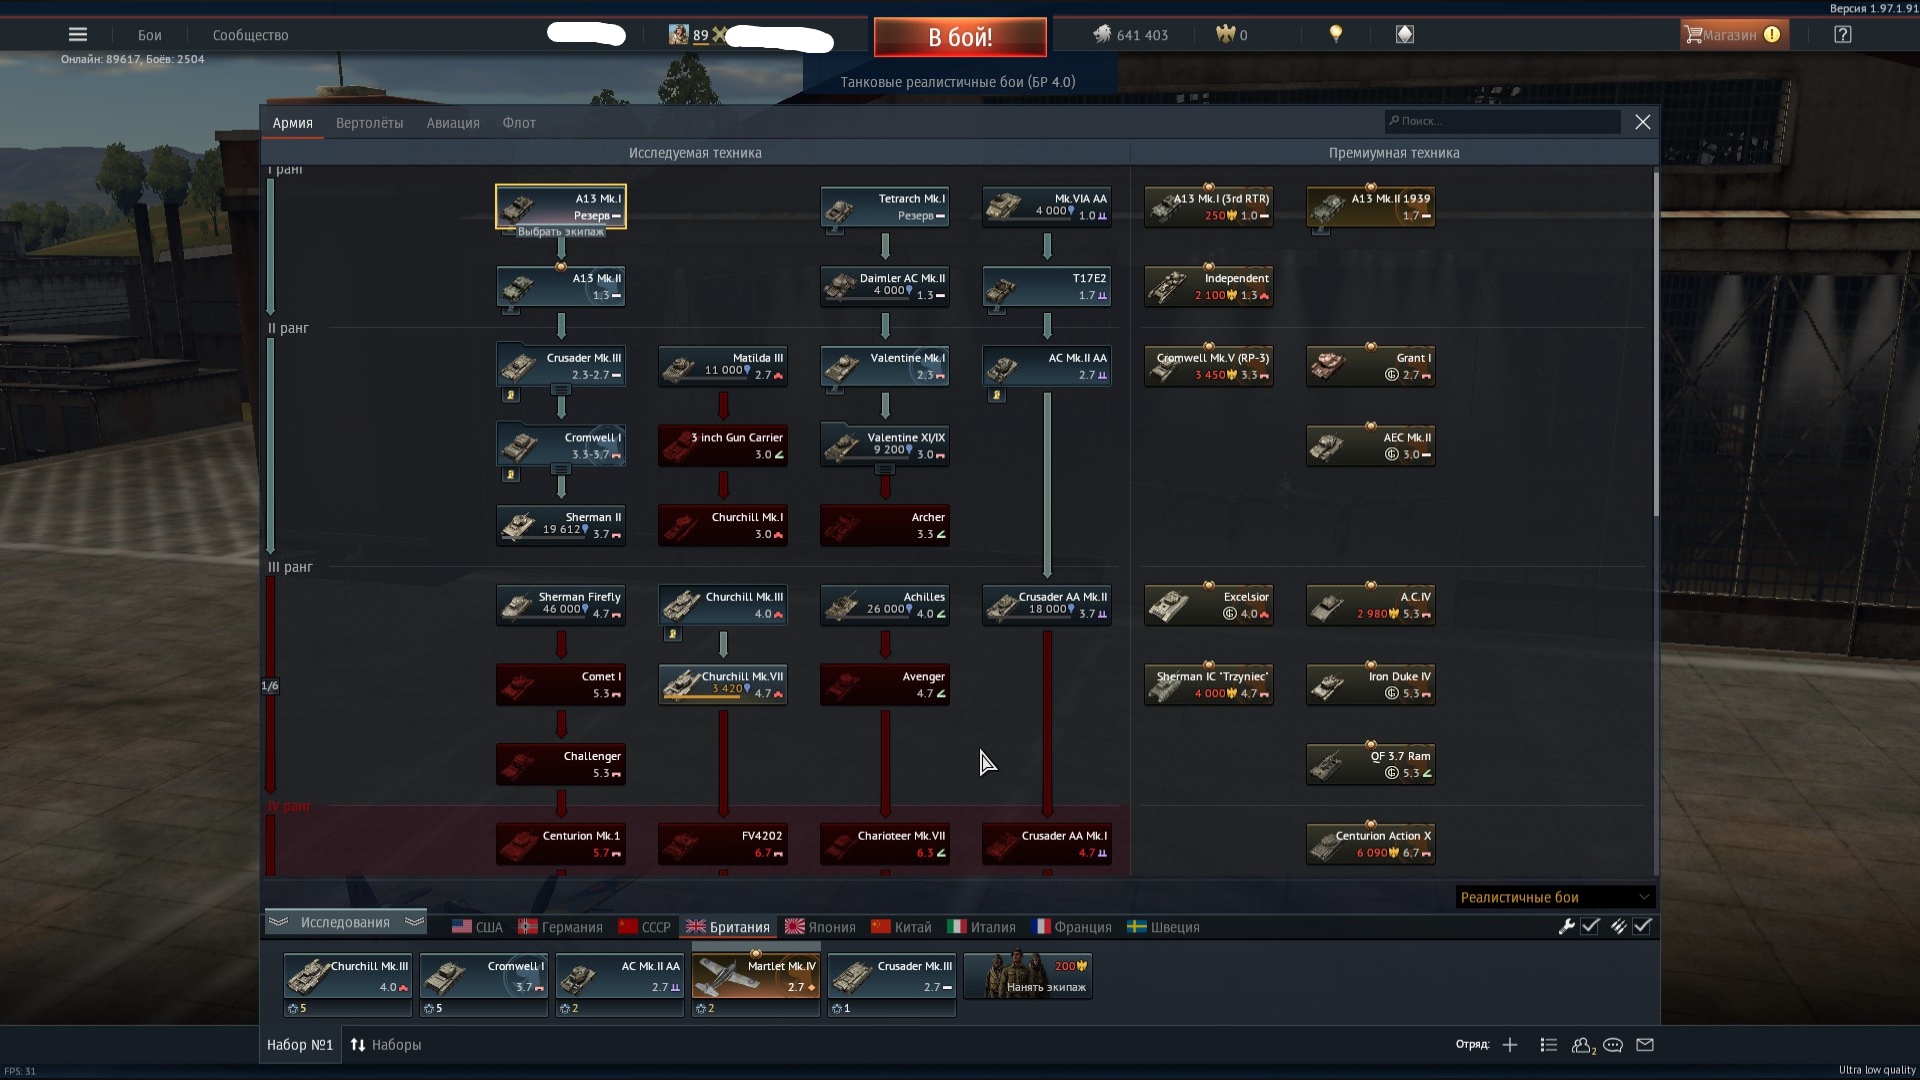
Task: Switch to the Авиация tab
Action: coord(453,123)
